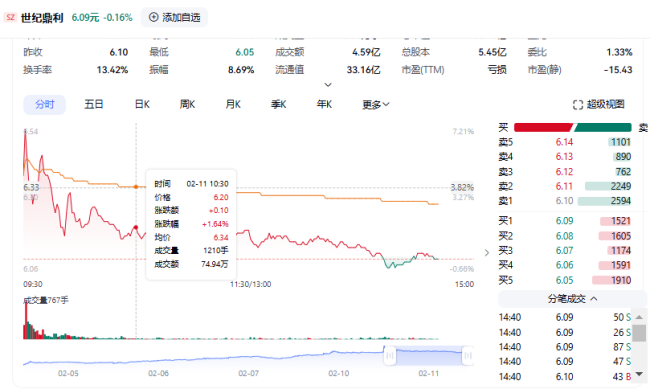Viewport: 650px width, 389px height.
Task: Click the 买5 price 6.05 row
Action: (565, 280)
